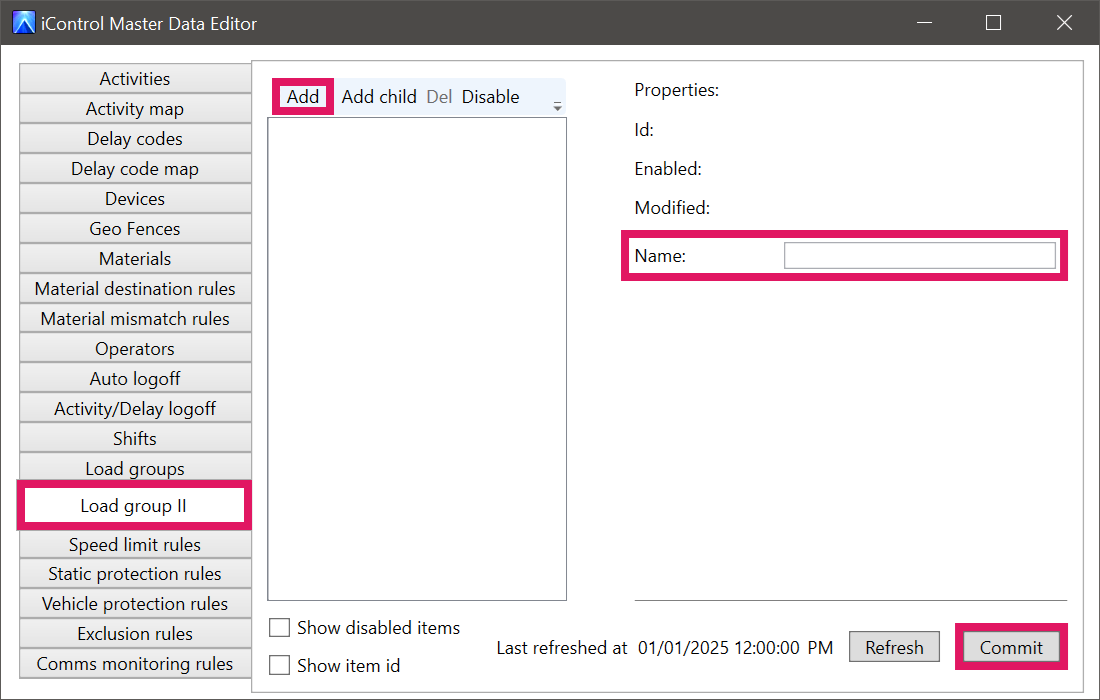Select the Load group II section
Screen dimensions: 1100x700
point(134,506)
